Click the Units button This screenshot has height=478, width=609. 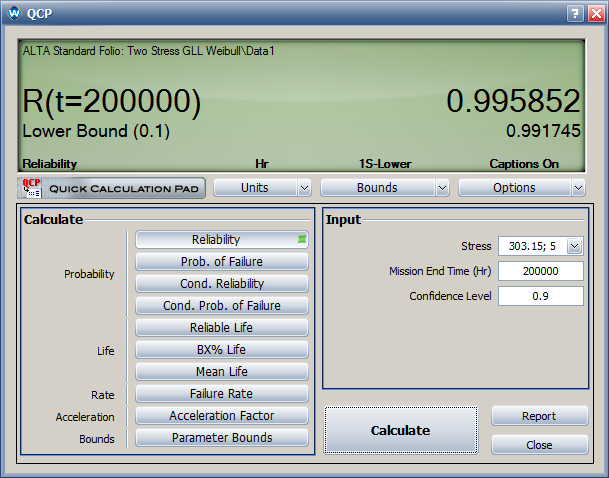pyautogui.click(x=255, y=188)
